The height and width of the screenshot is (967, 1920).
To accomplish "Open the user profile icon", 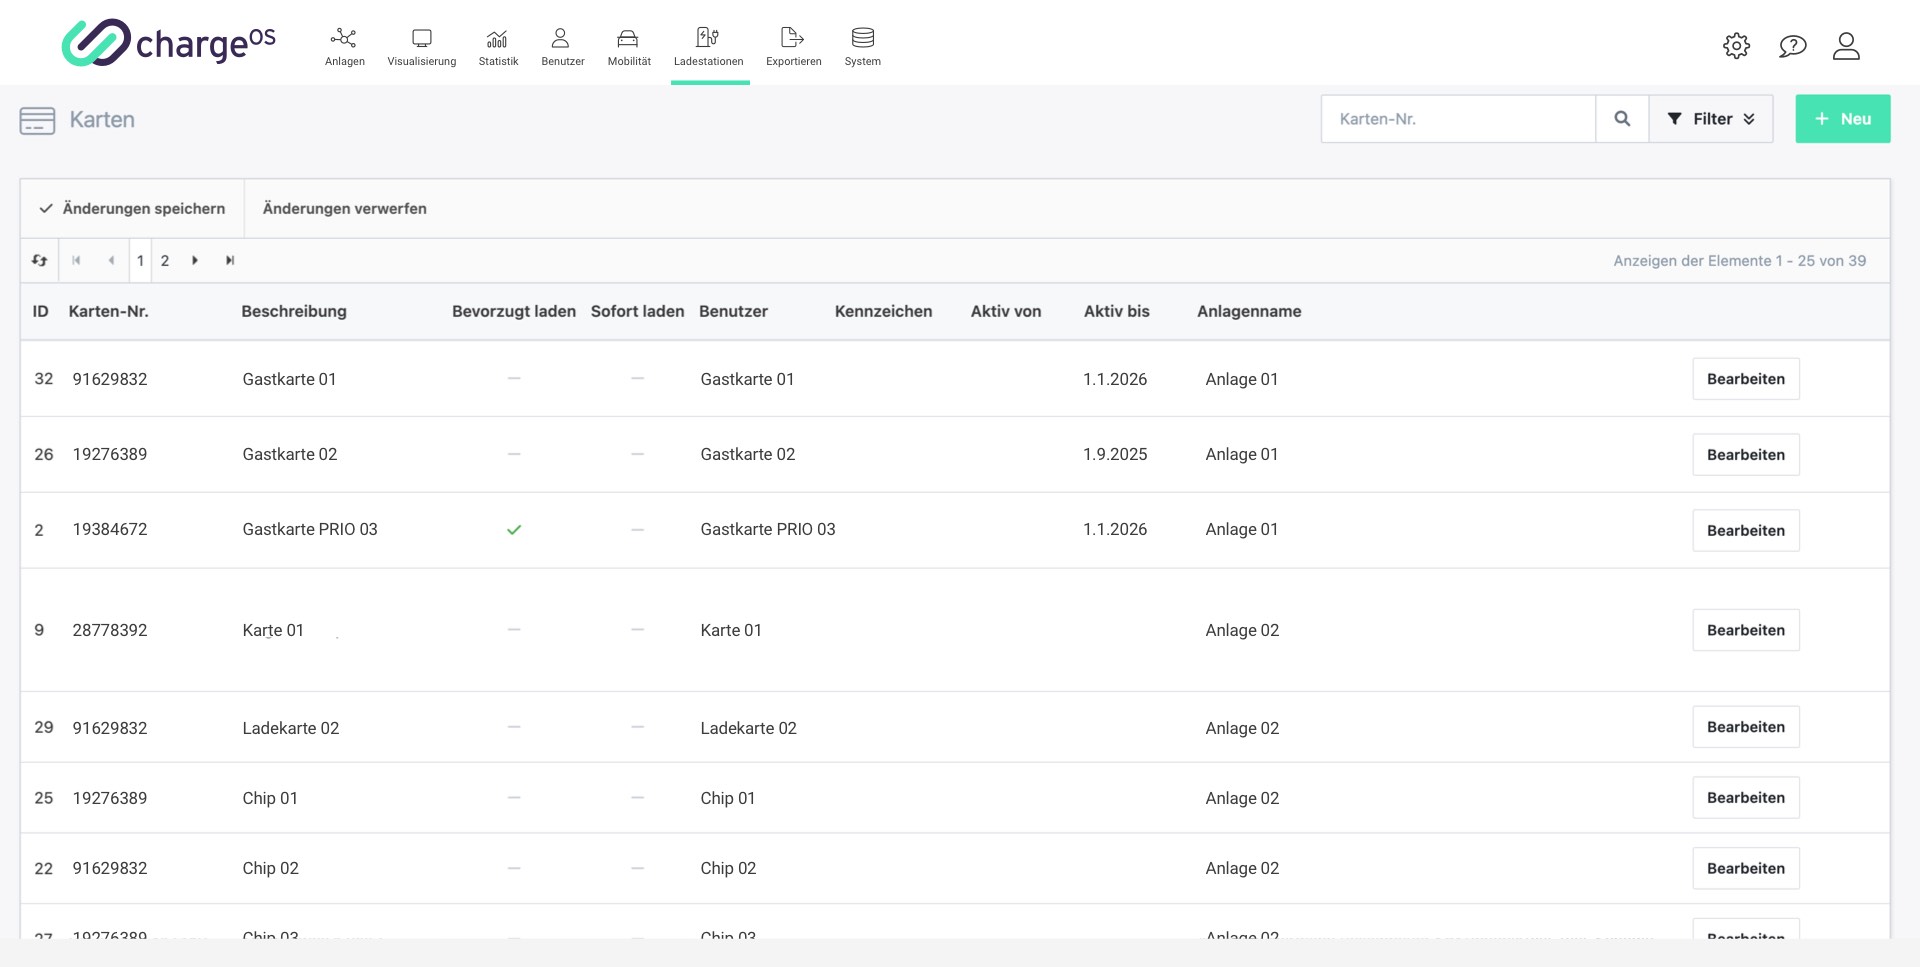I will click(x=1846, y=46).
